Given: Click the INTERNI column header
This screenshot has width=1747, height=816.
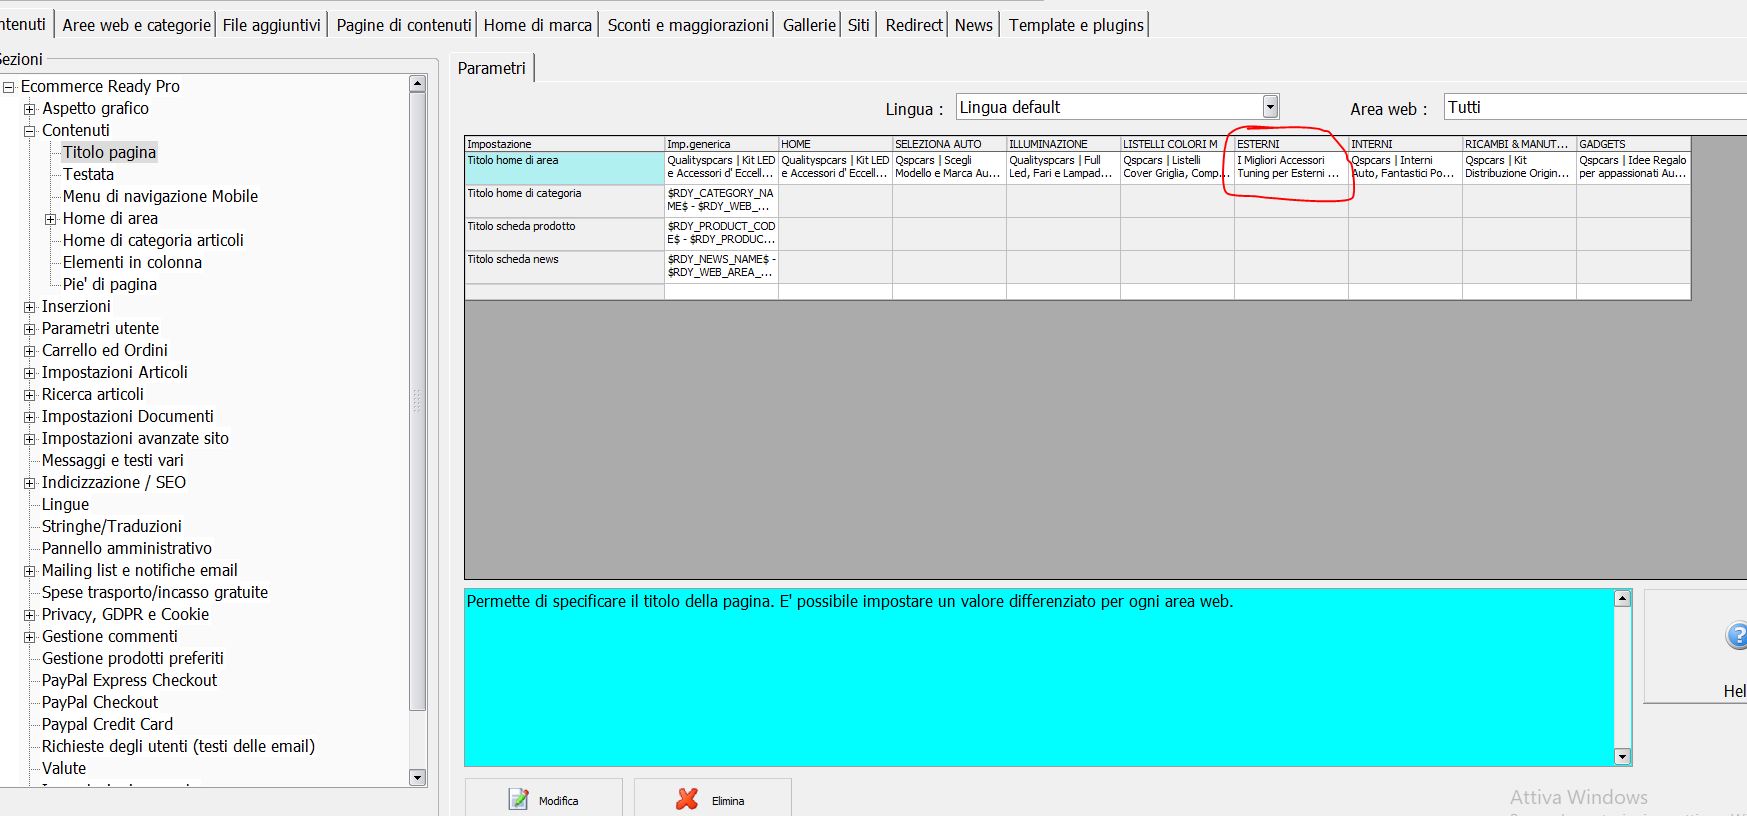Looking at the screenshot, I should point(1405,144).
